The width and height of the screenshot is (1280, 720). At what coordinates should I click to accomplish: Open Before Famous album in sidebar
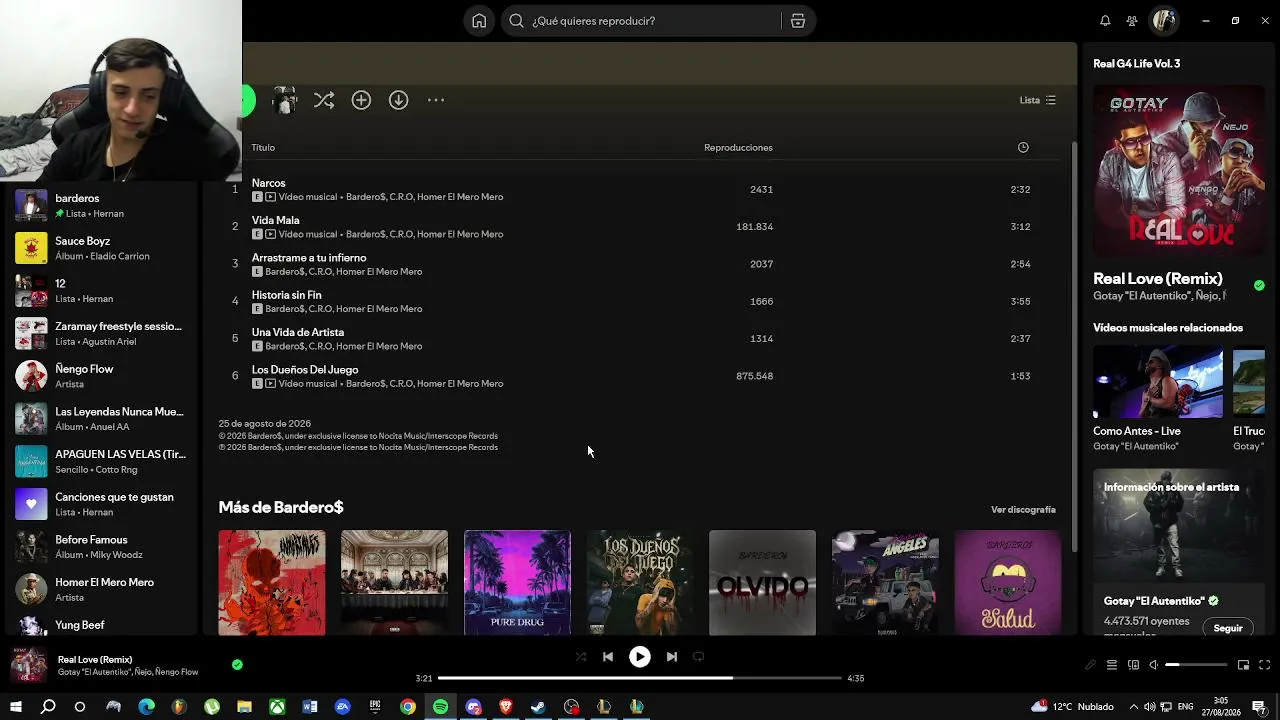100,547
